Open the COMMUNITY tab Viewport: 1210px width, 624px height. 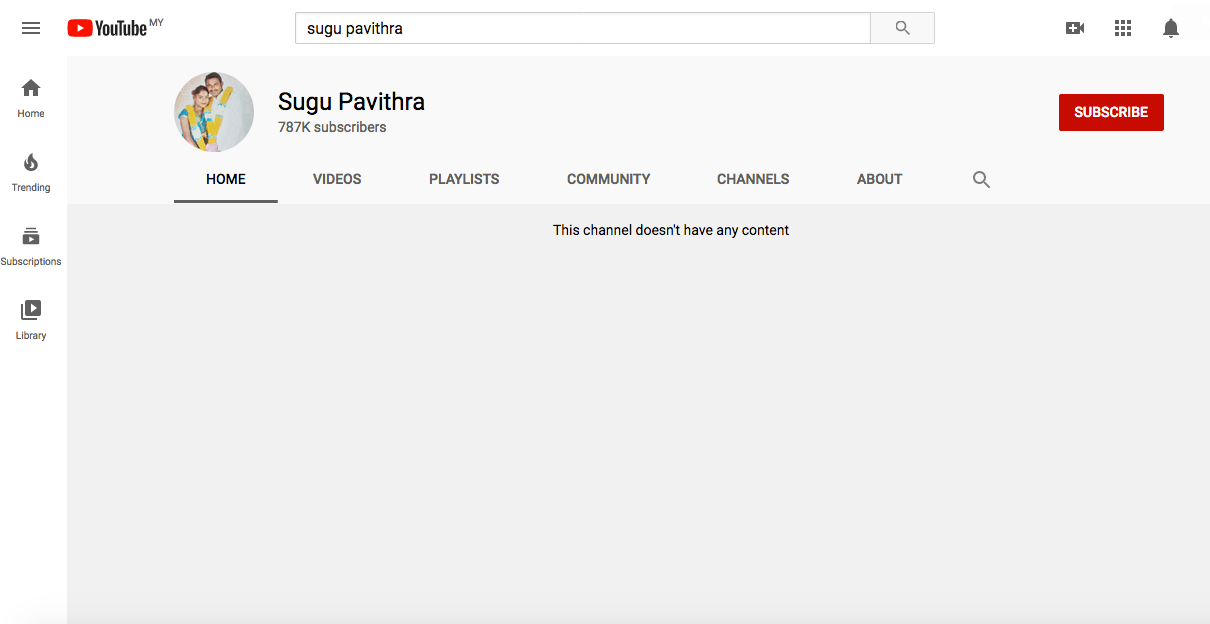tap(608, 180)
